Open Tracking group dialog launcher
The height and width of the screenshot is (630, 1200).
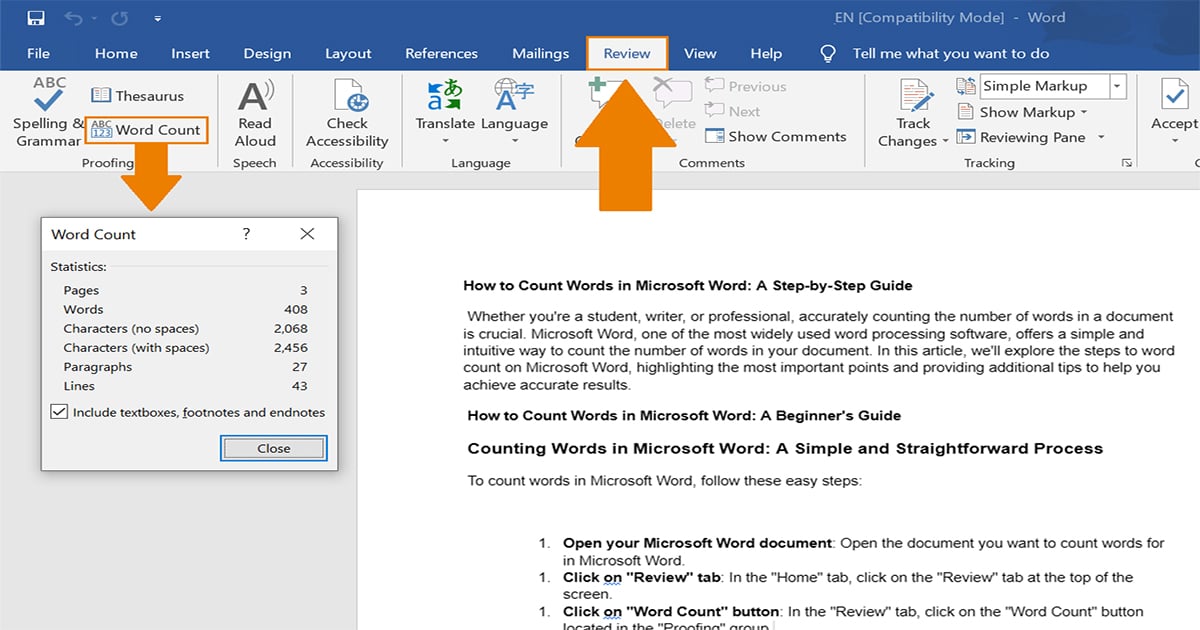click(x=1127, y=162)
